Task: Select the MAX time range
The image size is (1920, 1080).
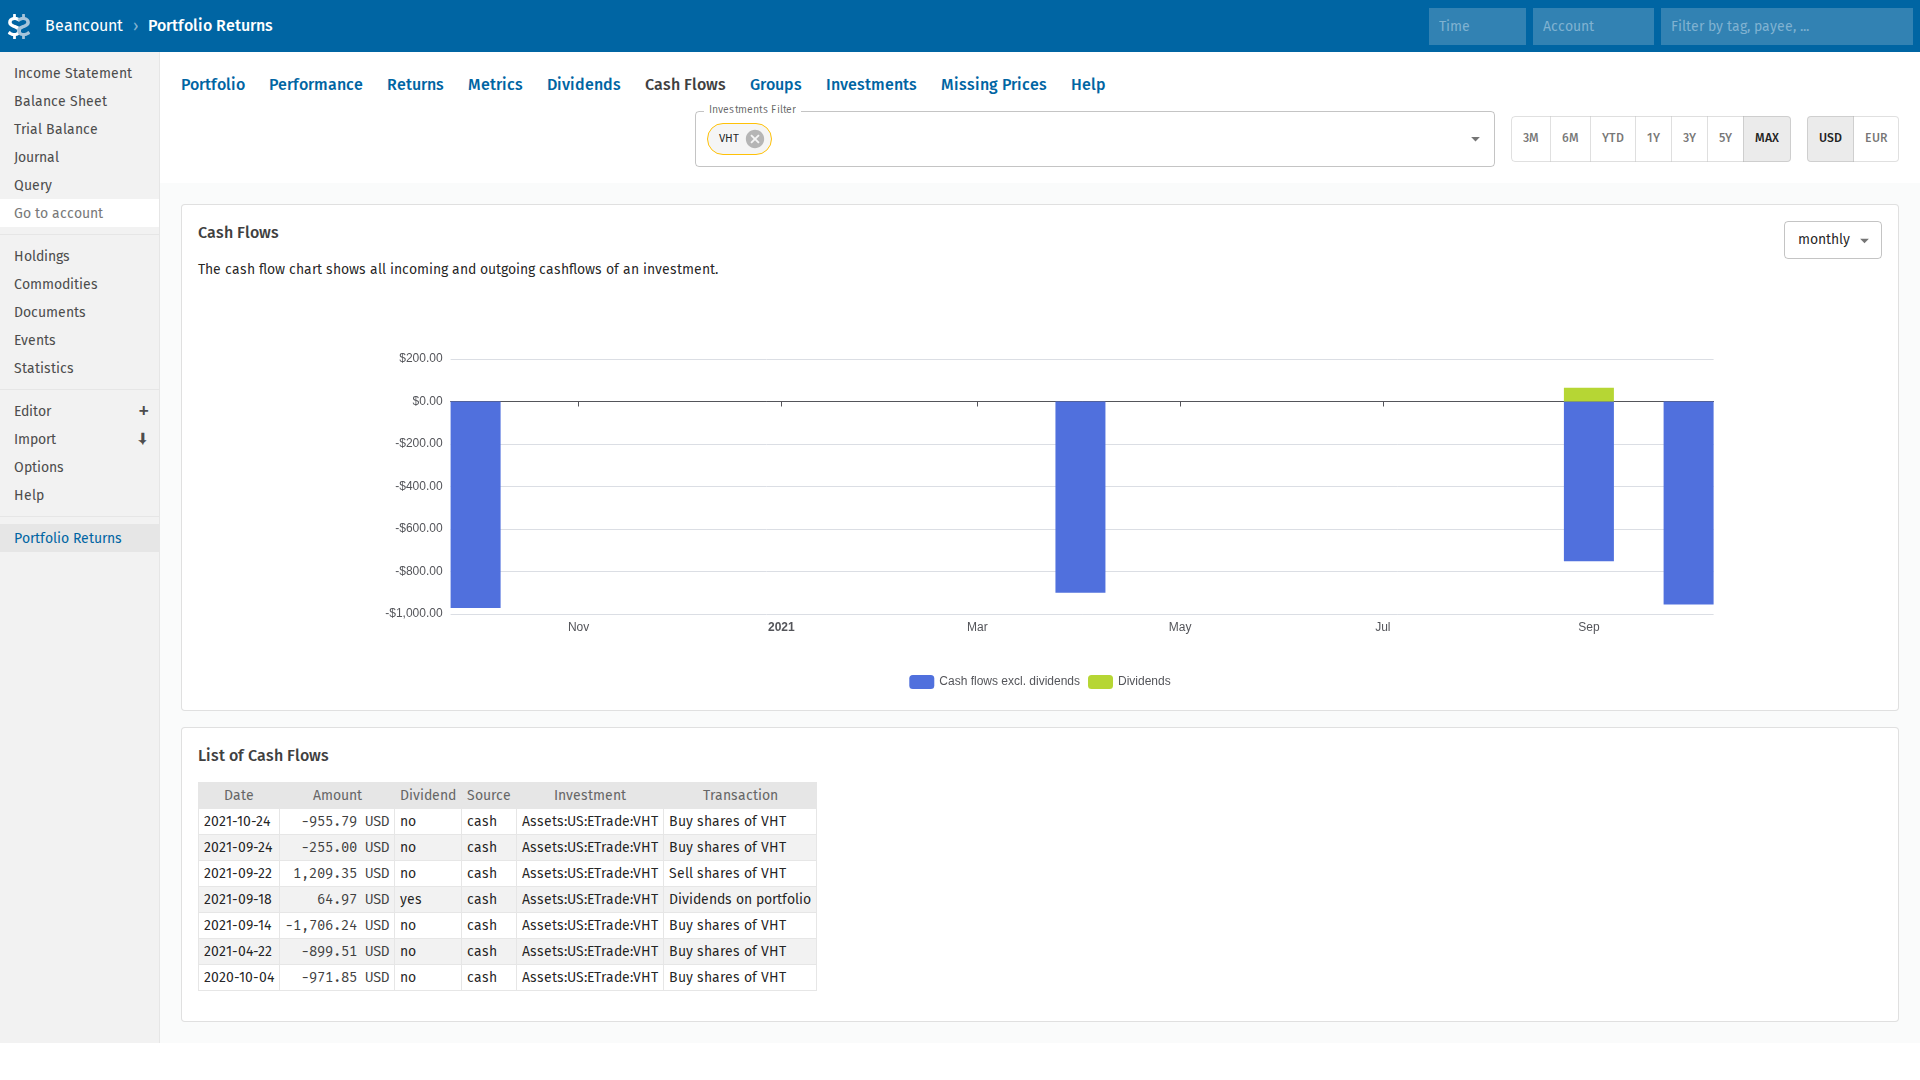Action: [x=1766, y=138]
